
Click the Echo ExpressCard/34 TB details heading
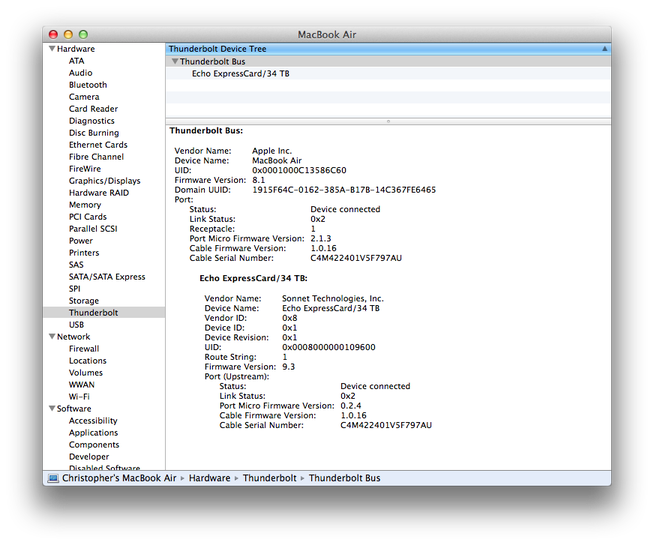[253, 279]
